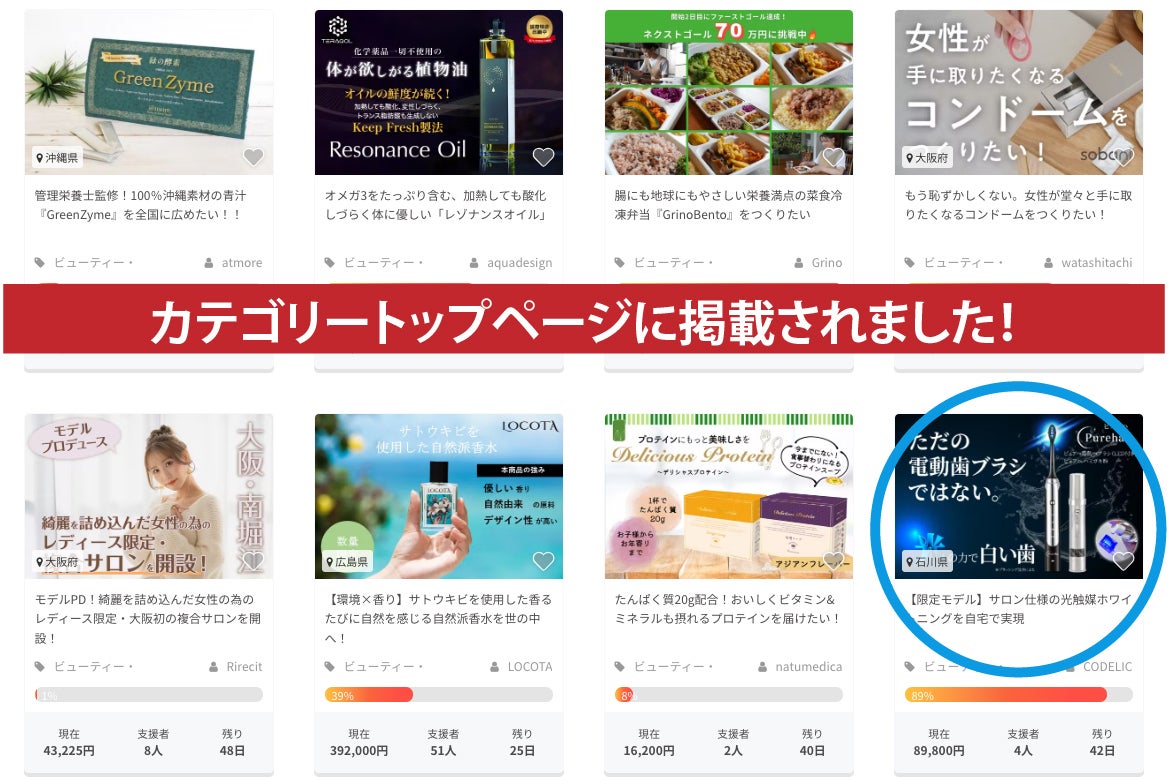Screen dimensions: 1168x777
Task: Click the 39% progress bar on LOCOTA card
Action: click(x=439, y=695)
